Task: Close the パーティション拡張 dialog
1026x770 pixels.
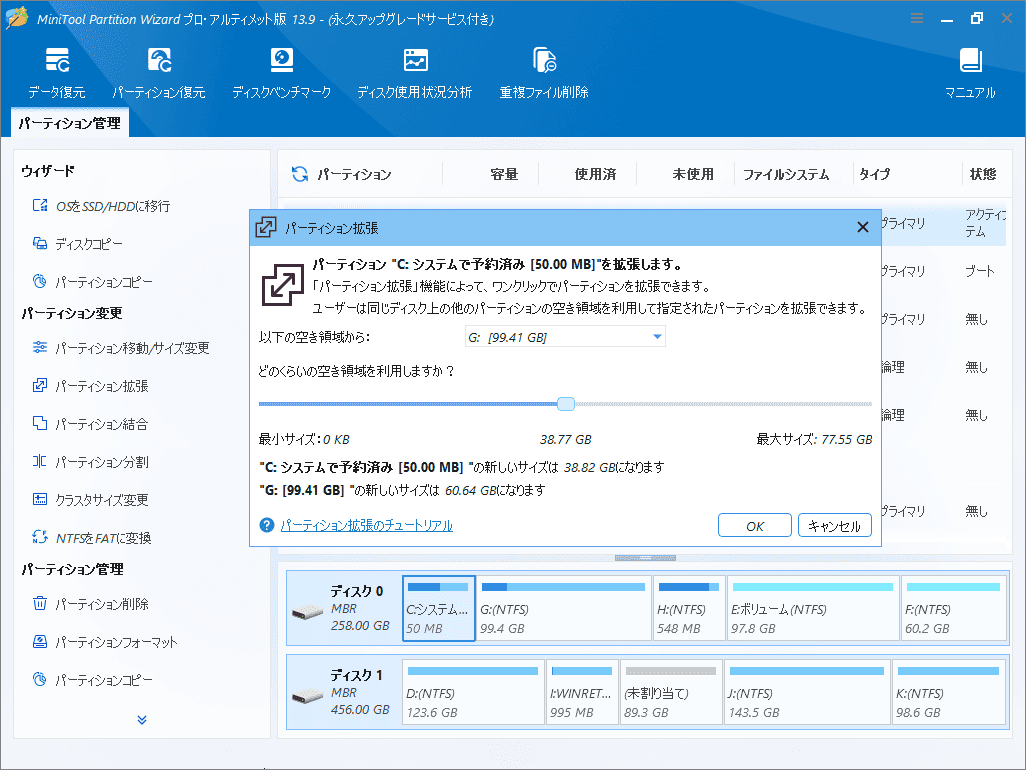Action: point(863,227)
